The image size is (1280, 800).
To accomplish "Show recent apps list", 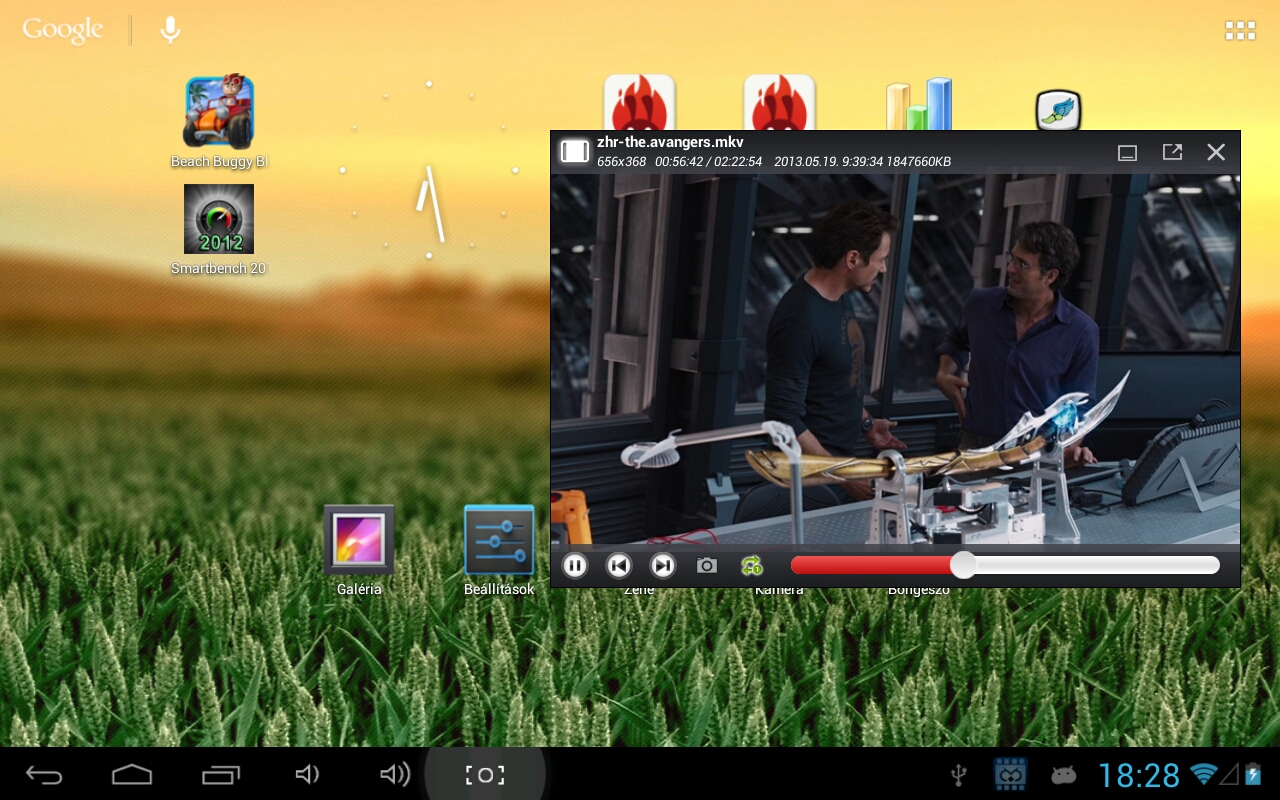I will (221, 775).
